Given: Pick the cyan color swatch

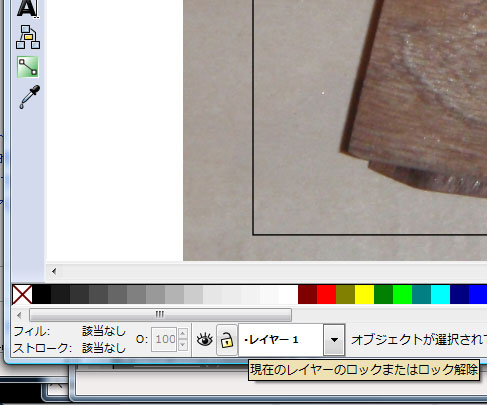Looking at the screenshot, I should pyautogui.click(x=440, y=295).
